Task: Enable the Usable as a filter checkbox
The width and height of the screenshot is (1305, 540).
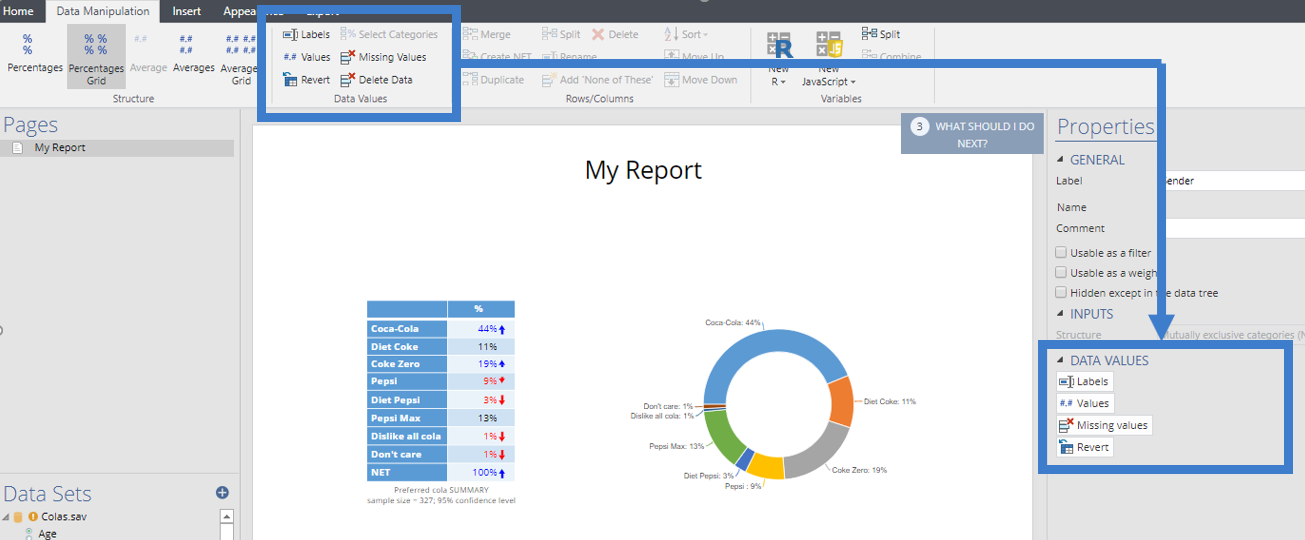Action: tap(1062, 253)
